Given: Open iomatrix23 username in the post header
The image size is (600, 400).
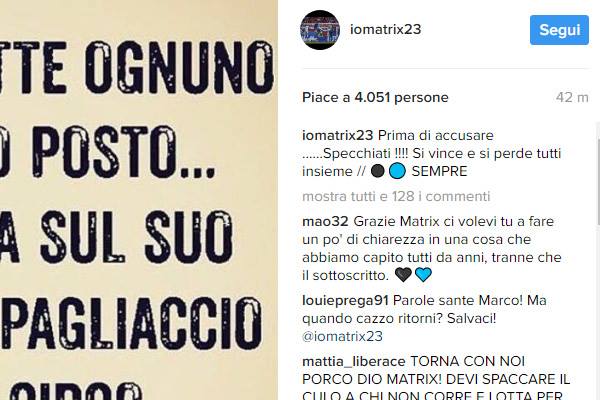Looking at the screenshot, I should 385,29.
